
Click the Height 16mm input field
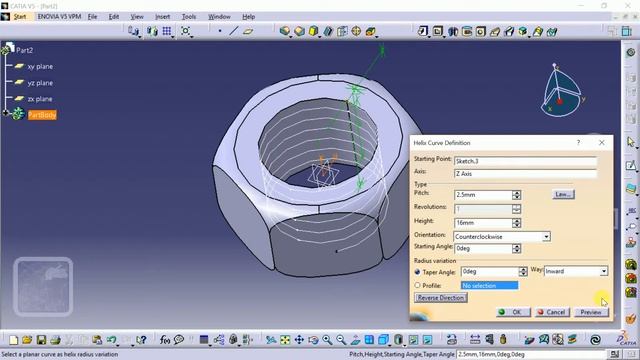click(x=483, y=223)
